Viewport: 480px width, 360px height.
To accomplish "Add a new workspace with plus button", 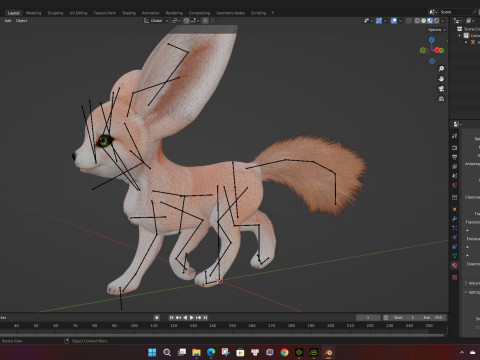I will pyautogui.click(x=272, y=13).
